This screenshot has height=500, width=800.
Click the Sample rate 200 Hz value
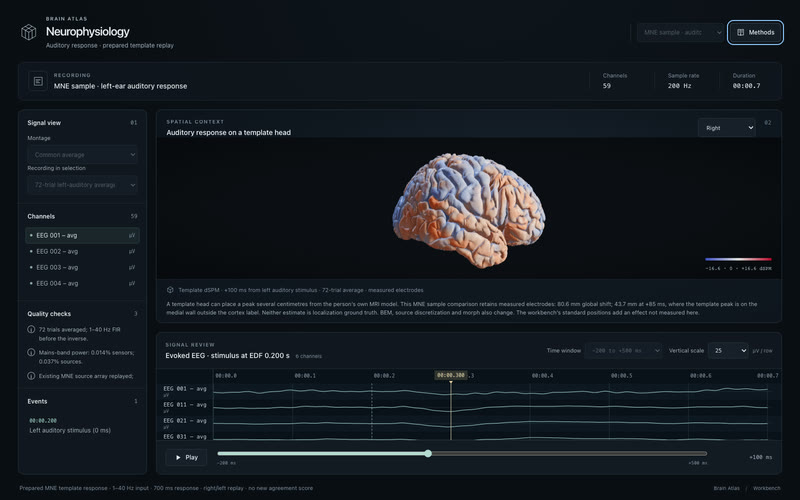coord(680,86)
